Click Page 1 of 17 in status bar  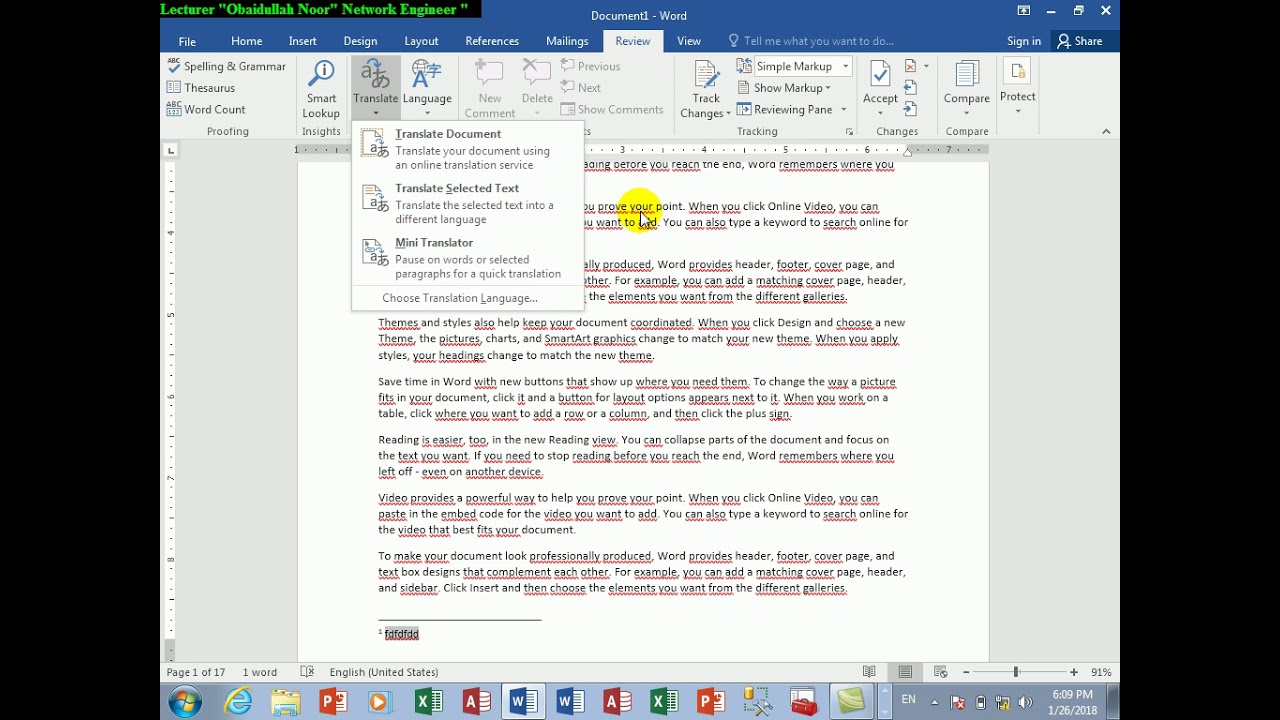tap(196, 672)
